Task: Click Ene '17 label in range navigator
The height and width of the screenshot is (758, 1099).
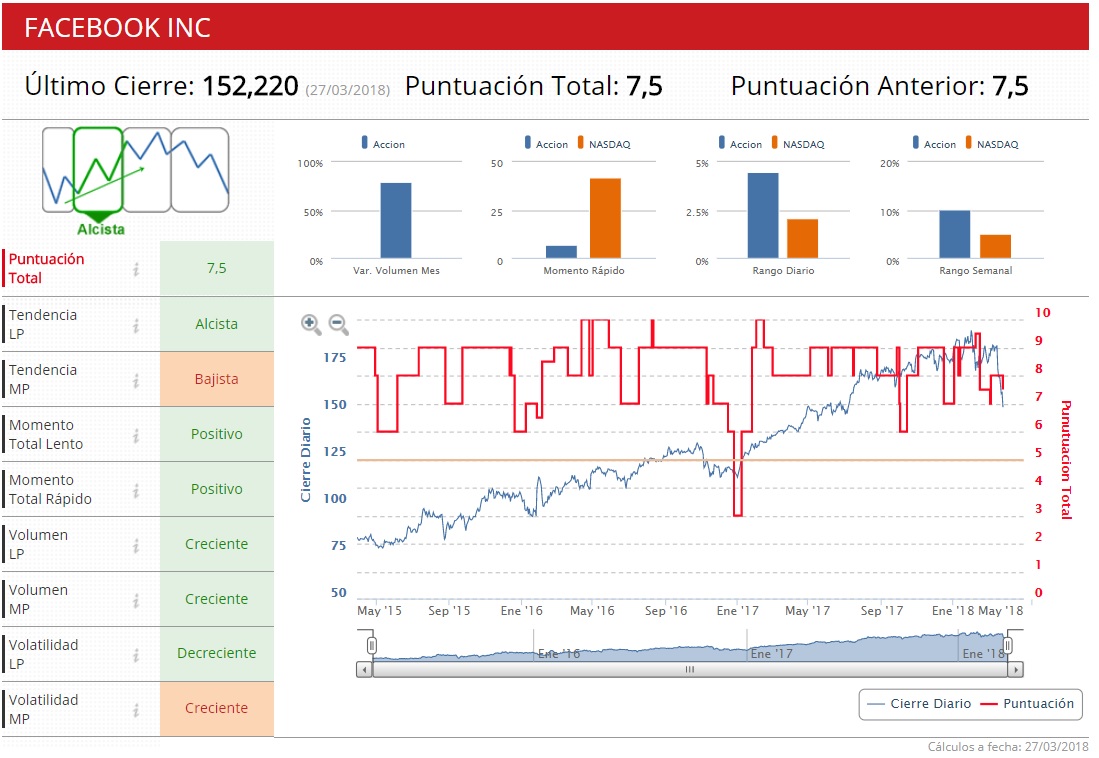Action: (771, 654)
